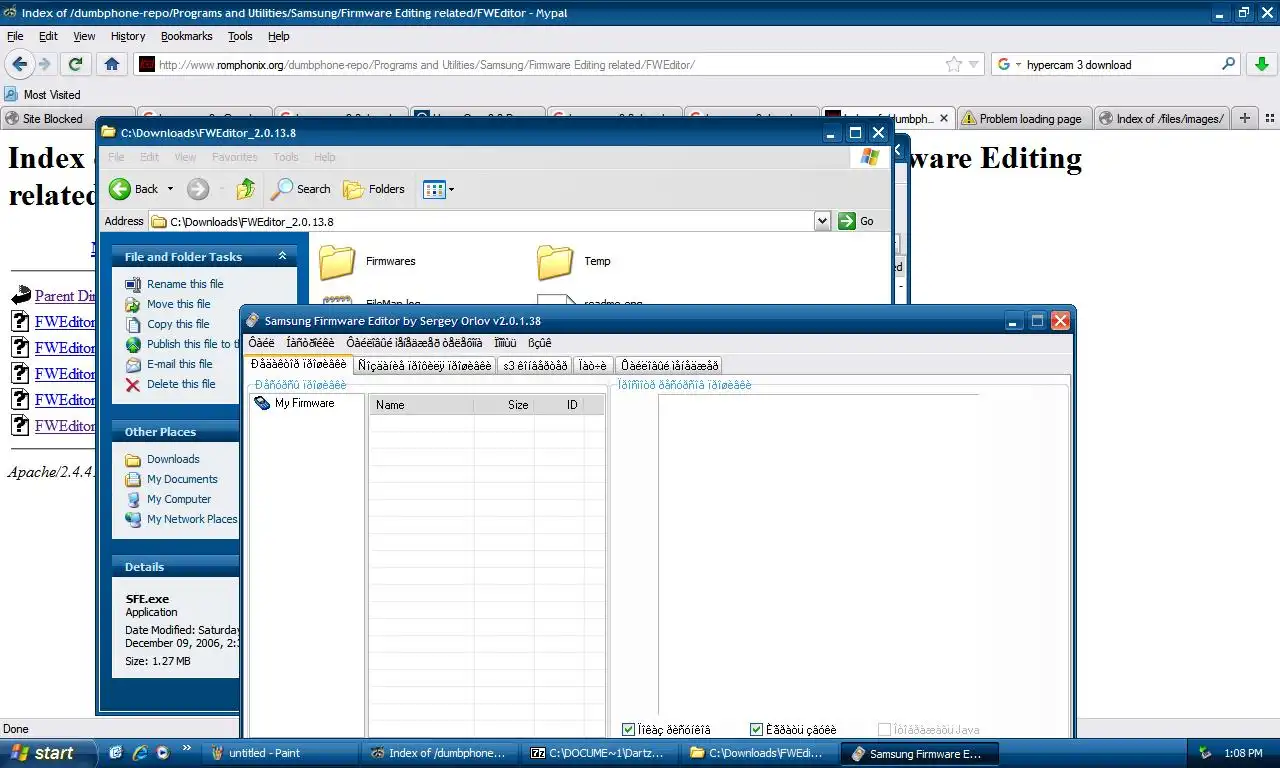
Task: Launch Internet Explorer from quick launch
Action: 140,753
